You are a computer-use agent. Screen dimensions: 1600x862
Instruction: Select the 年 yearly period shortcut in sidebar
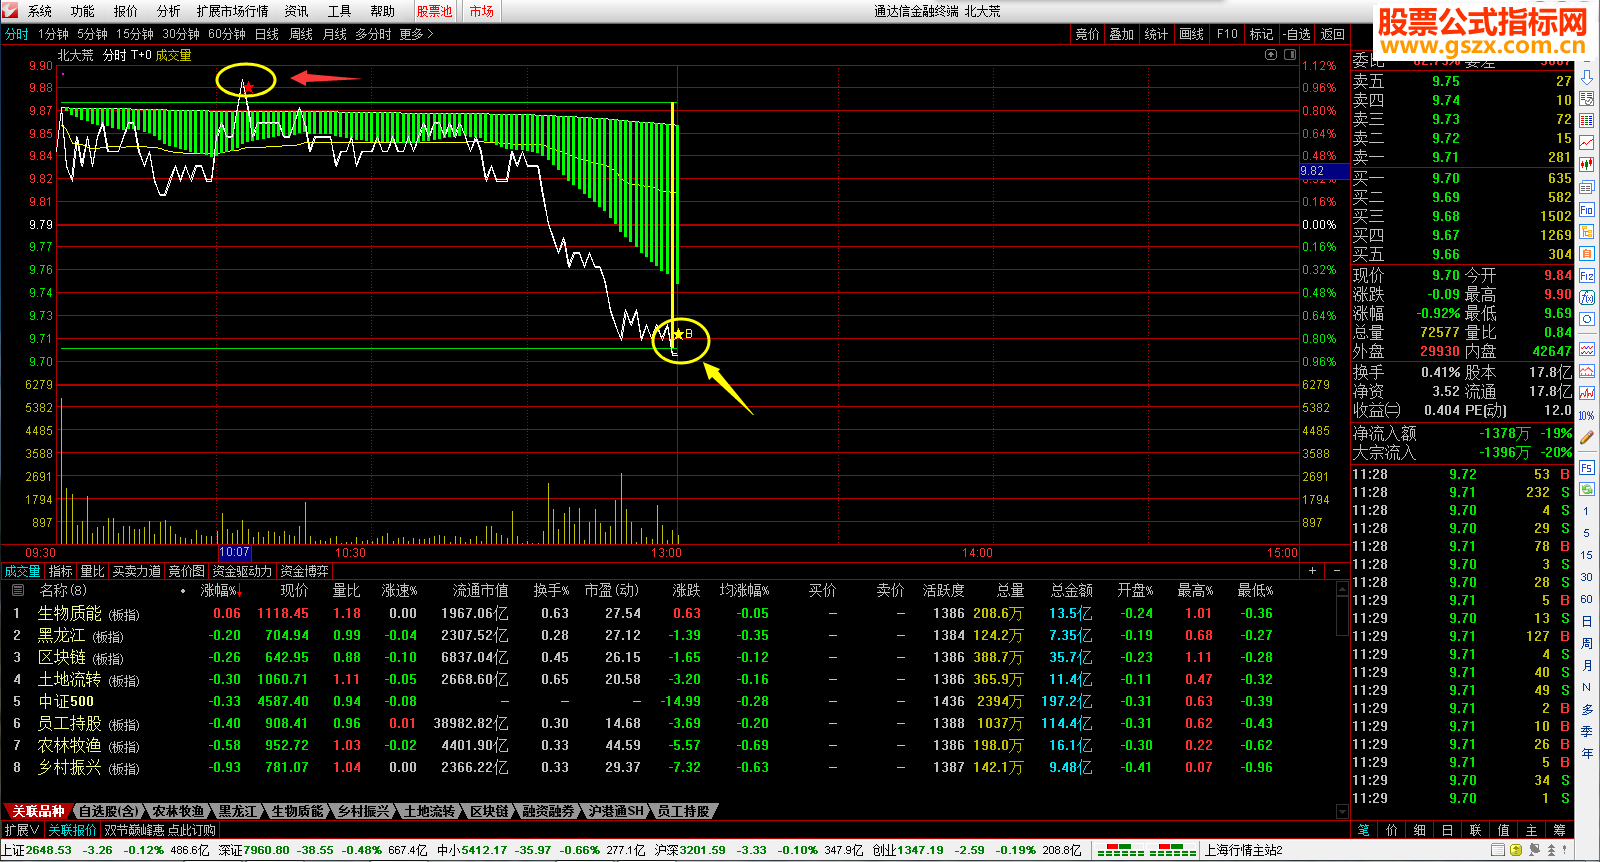(1586, 753)
